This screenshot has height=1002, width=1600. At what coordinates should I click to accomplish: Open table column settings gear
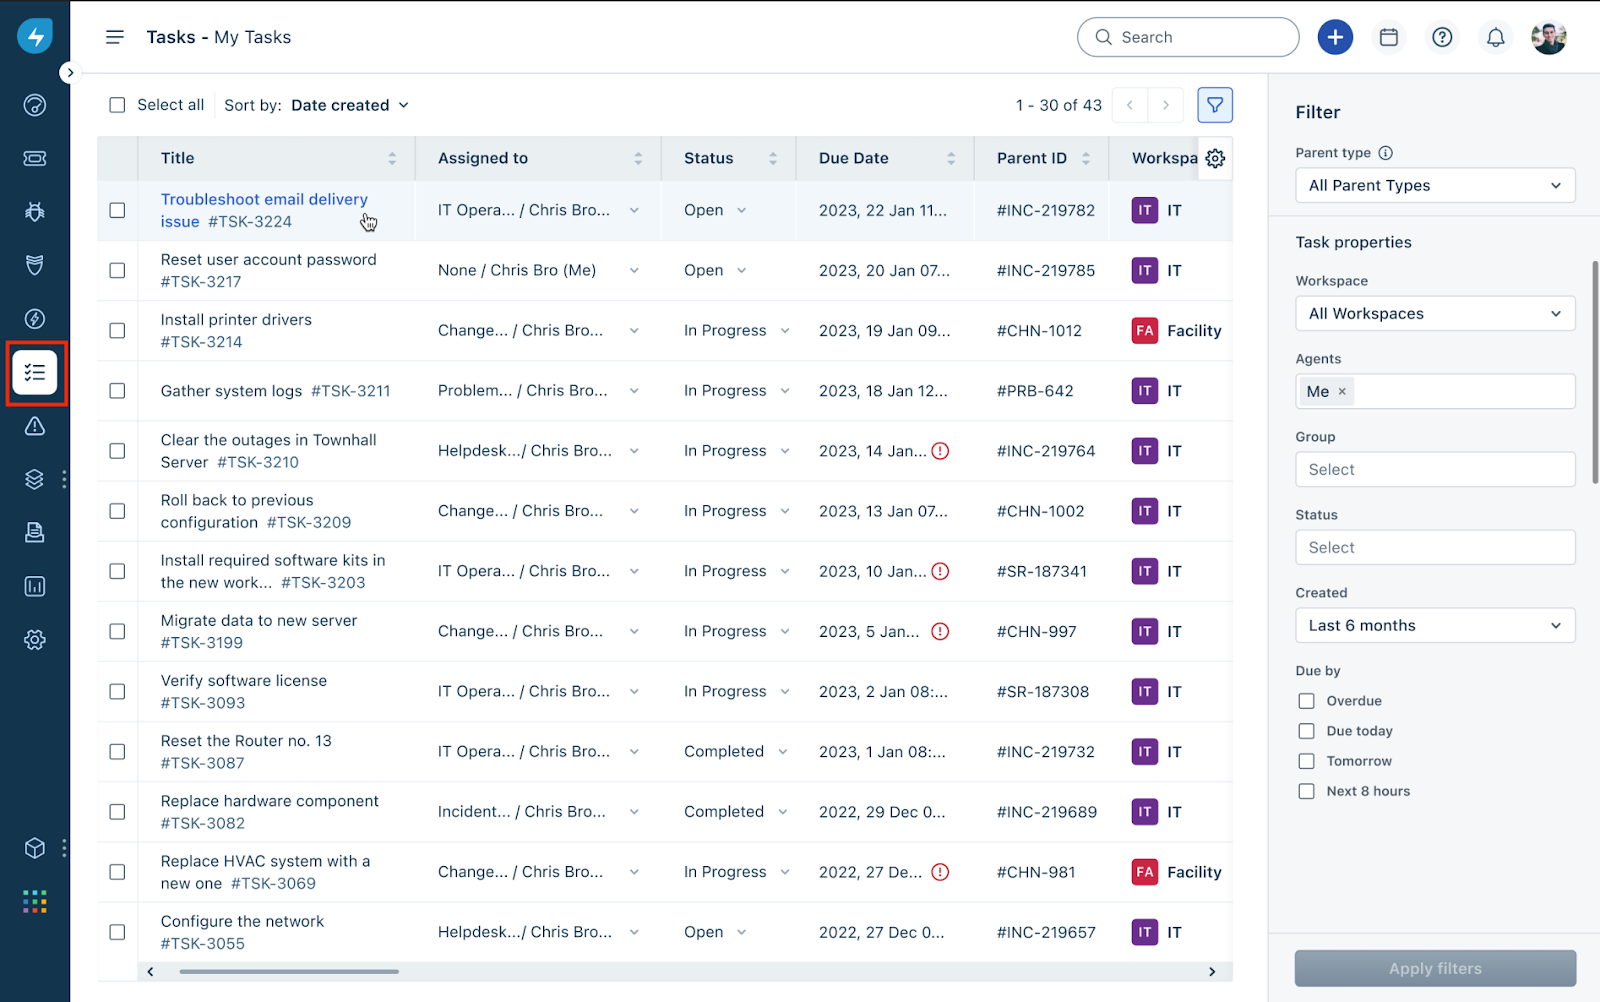pos(1215,158)
